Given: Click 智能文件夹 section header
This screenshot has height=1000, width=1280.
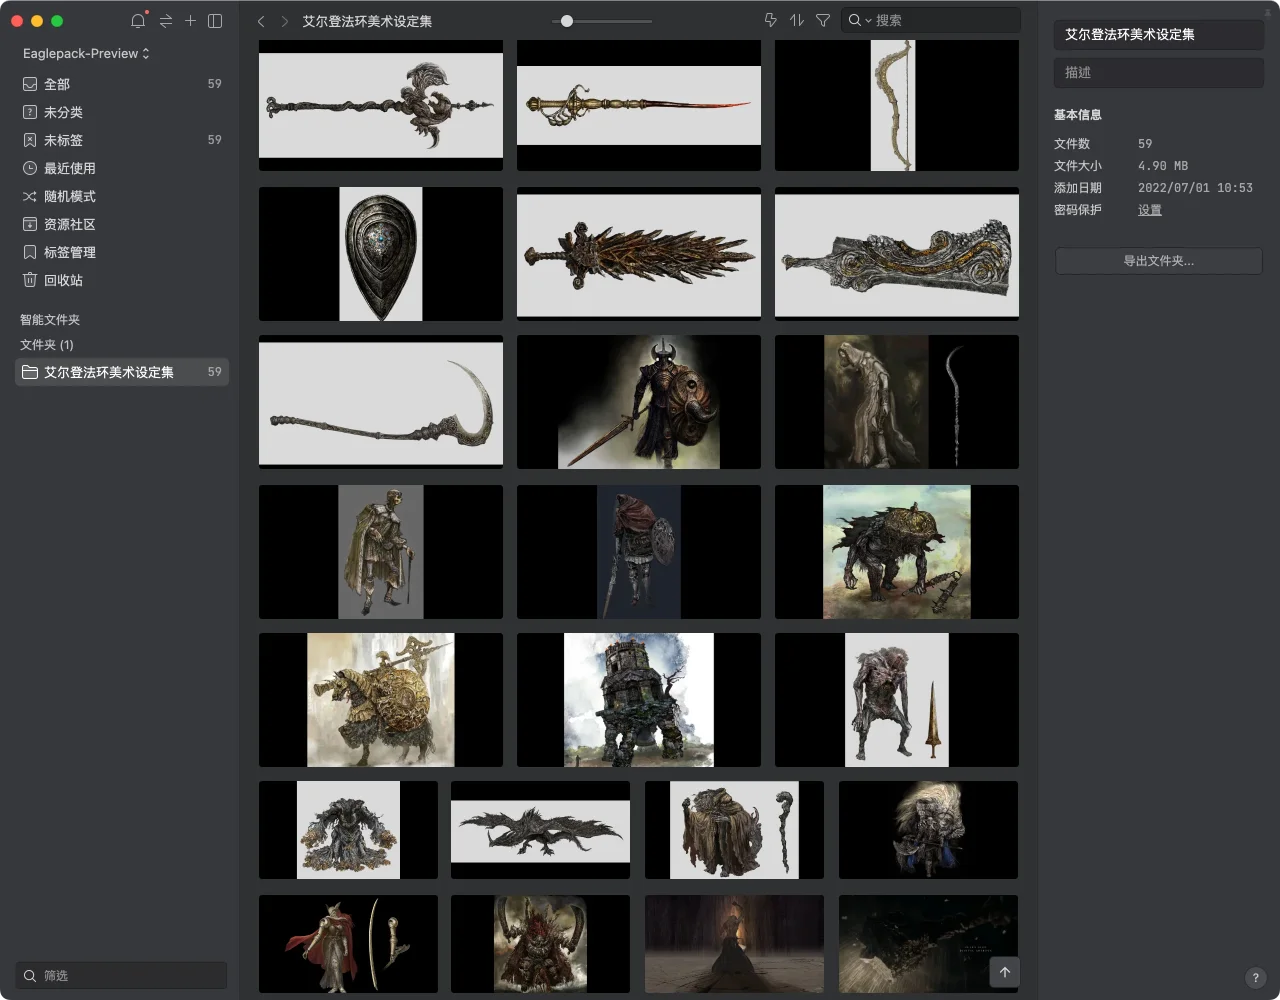Looking at the screenshot, I should (50, 320).
